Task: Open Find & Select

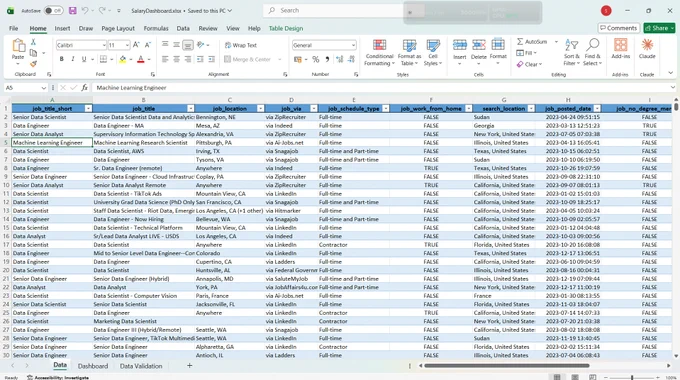Action: click(x=592, y=52)
